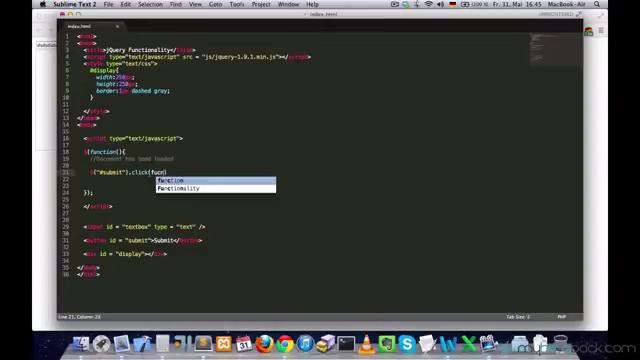Image resolution: width=640 pixels, height=360 pixels.
Task: Click the 'dashed gray' text on line 9
Action: tap(150, 91)
